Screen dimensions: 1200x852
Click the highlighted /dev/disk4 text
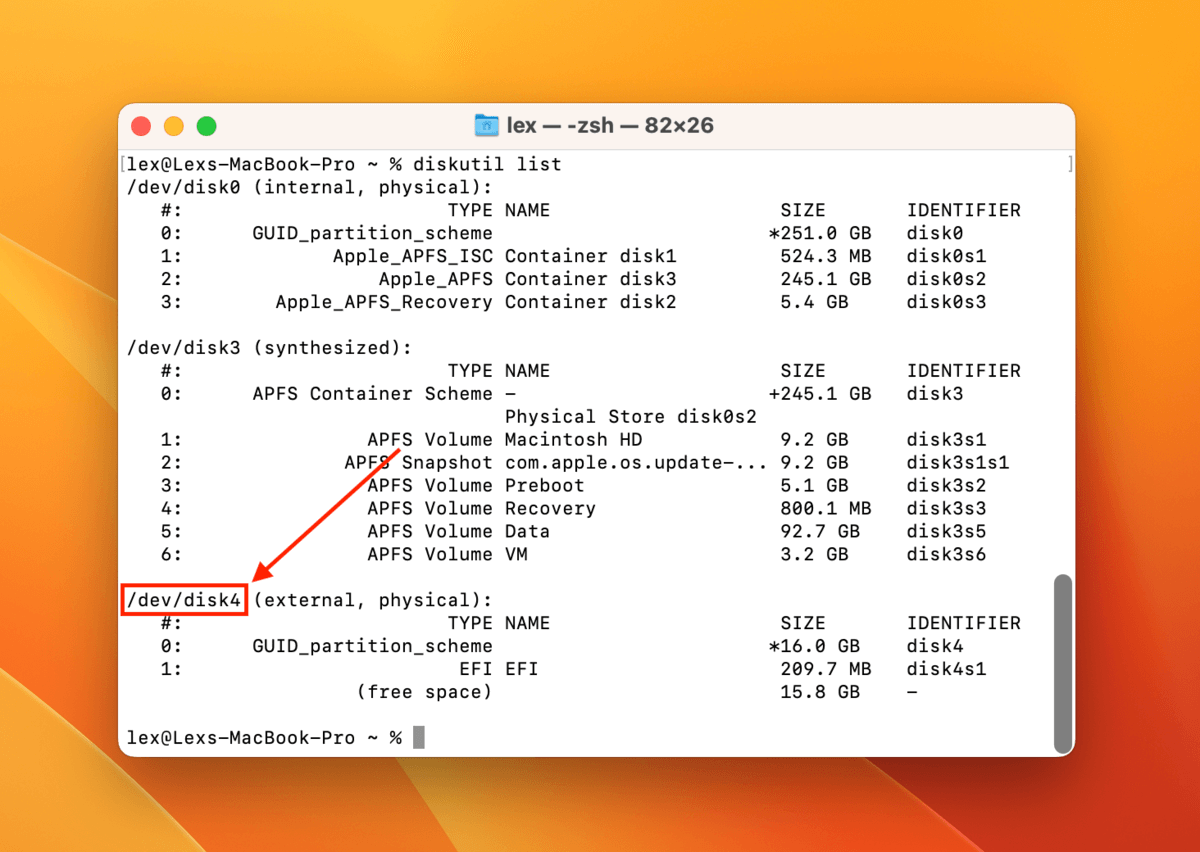tap(184, 600)
